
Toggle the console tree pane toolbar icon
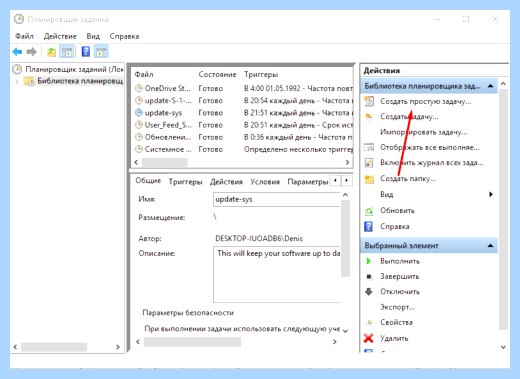click(x=67, y=52)
